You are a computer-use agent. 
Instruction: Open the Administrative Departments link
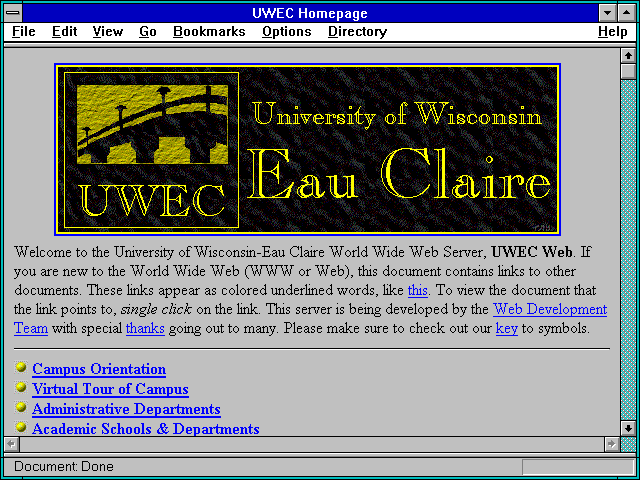tap(126, 409)
